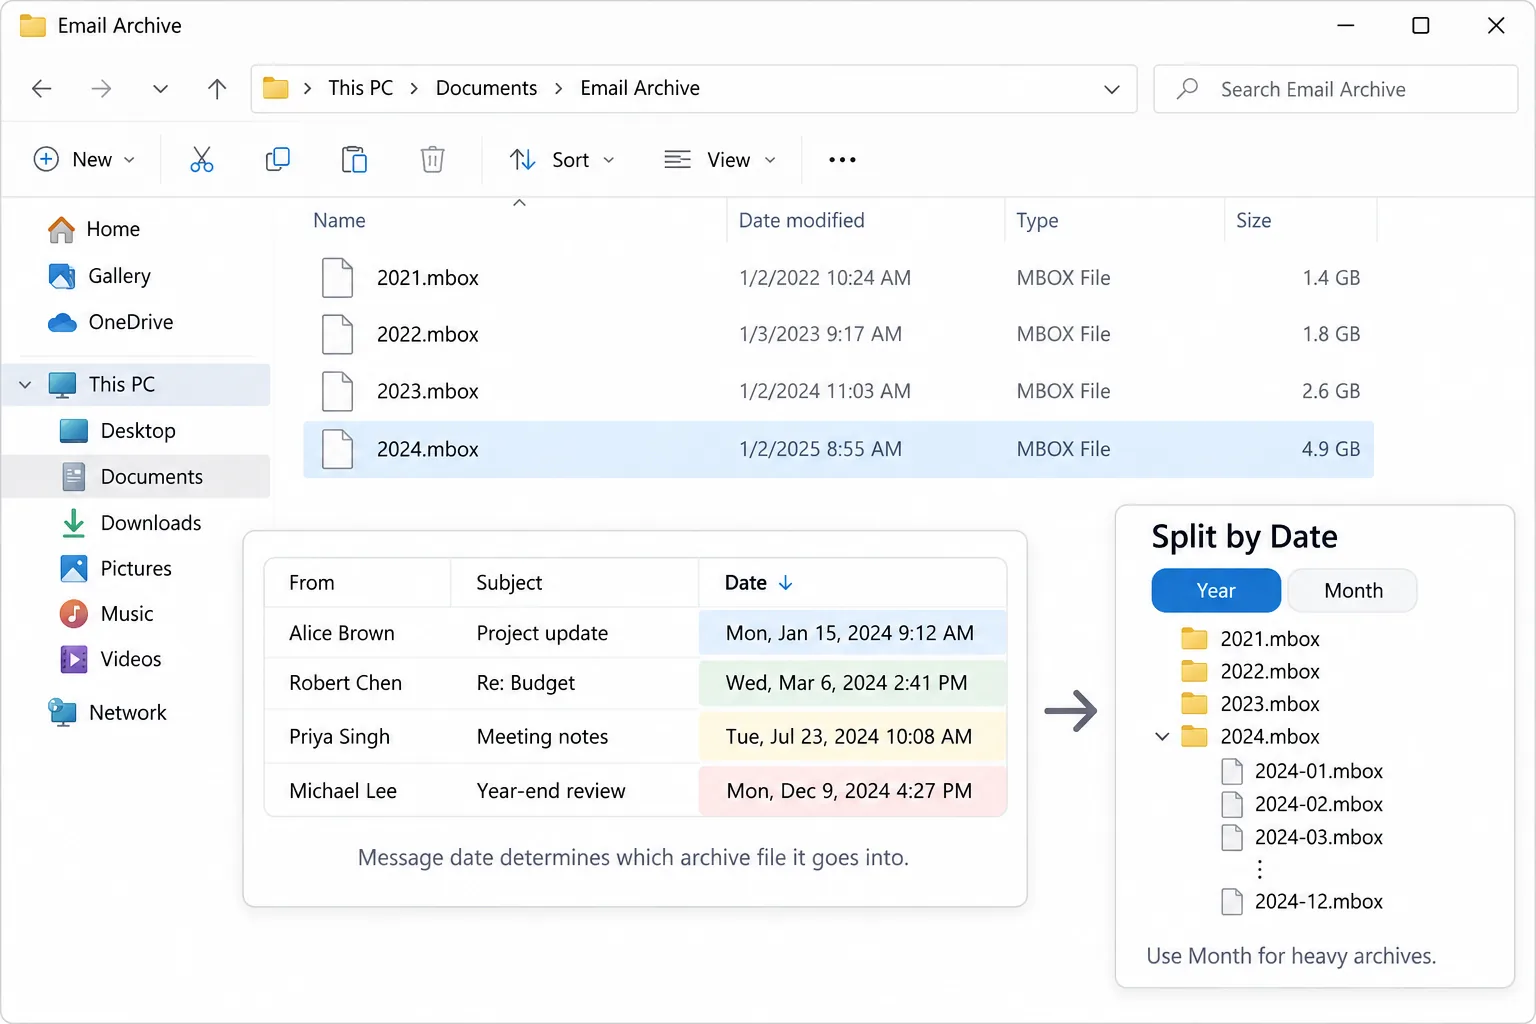Screen dimensions: 1536x1024
Task: Select Documents in navigation pane
Action: point(136,477)
